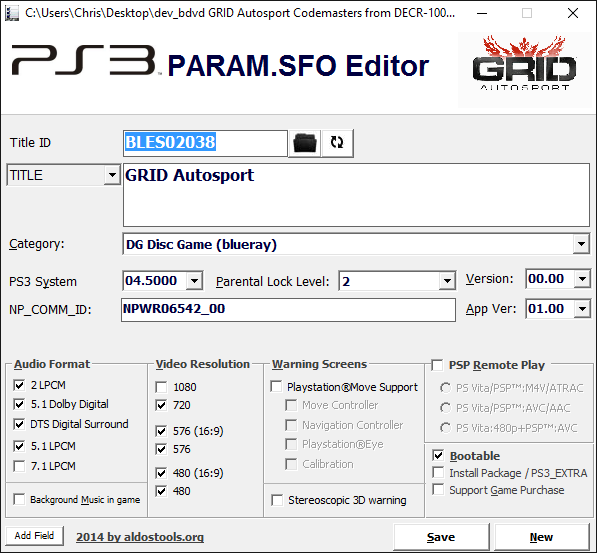Uncheck 5.1 LPCM audio format
This screenshot has height=553, width=597.
click(19, 446)
